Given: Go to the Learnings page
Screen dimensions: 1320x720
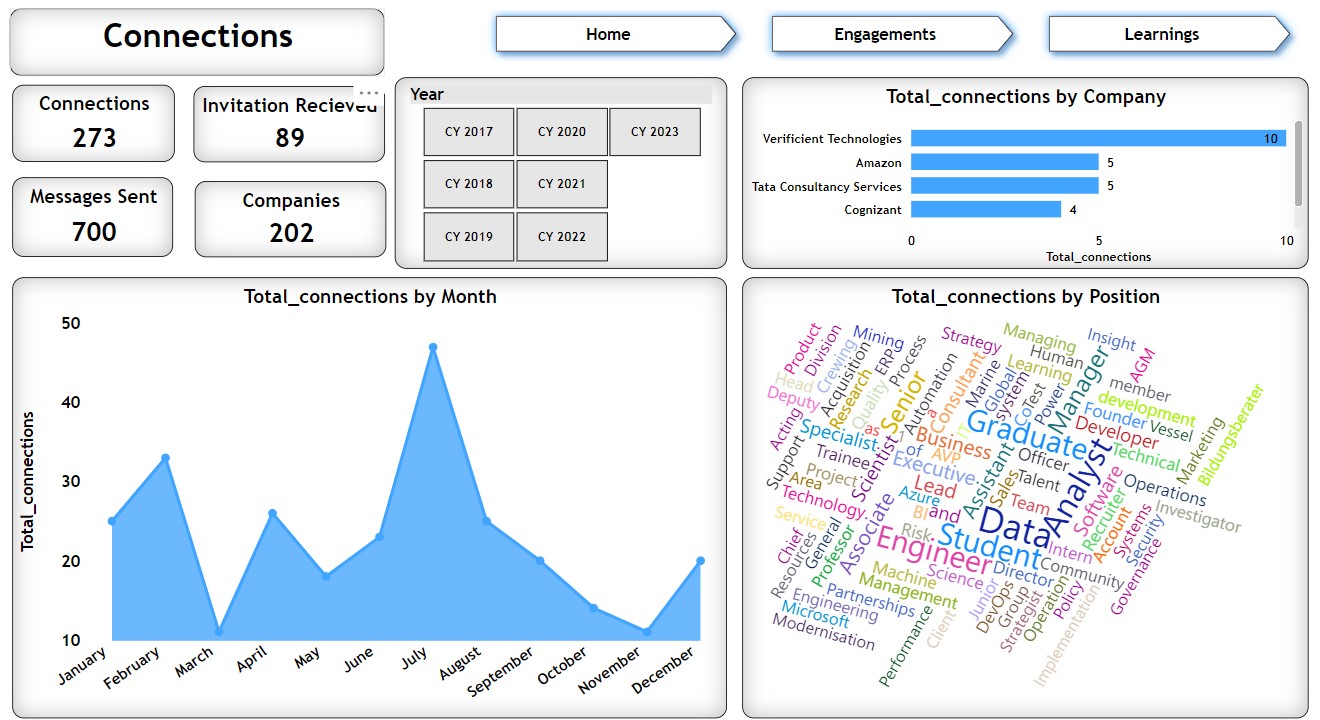Looking at the screenshot, I should [1161, 34].
